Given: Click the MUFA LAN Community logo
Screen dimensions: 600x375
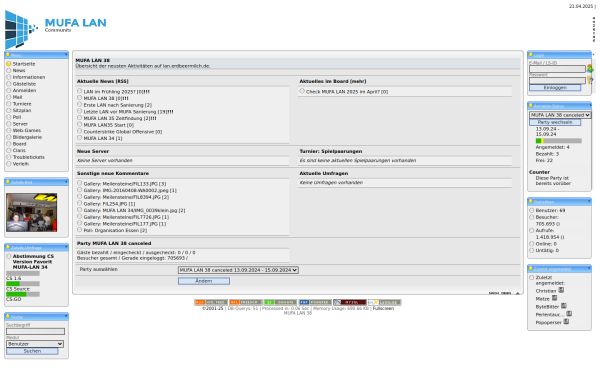Looking at the screenshot, I should pyautogui.click(x=56, y=29).
